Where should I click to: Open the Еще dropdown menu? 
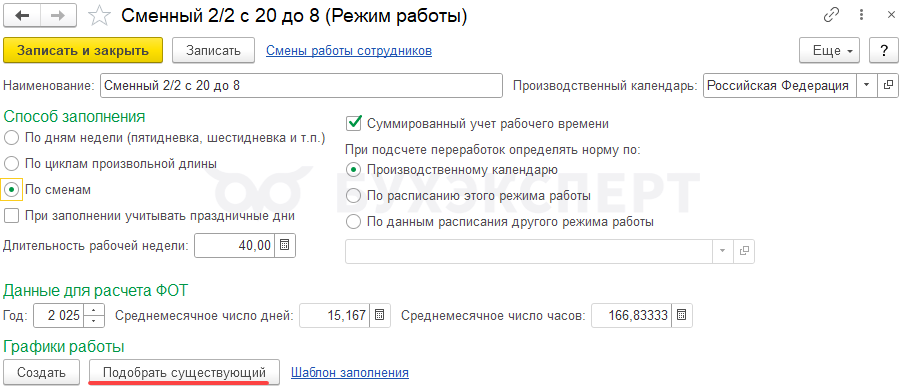click(x=829, y=51)
